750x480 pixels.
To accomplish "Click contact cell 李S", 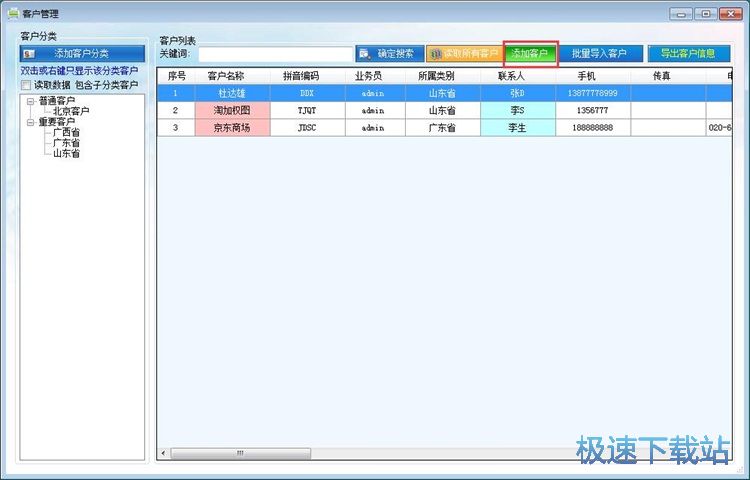I will [x=518, y=110].
